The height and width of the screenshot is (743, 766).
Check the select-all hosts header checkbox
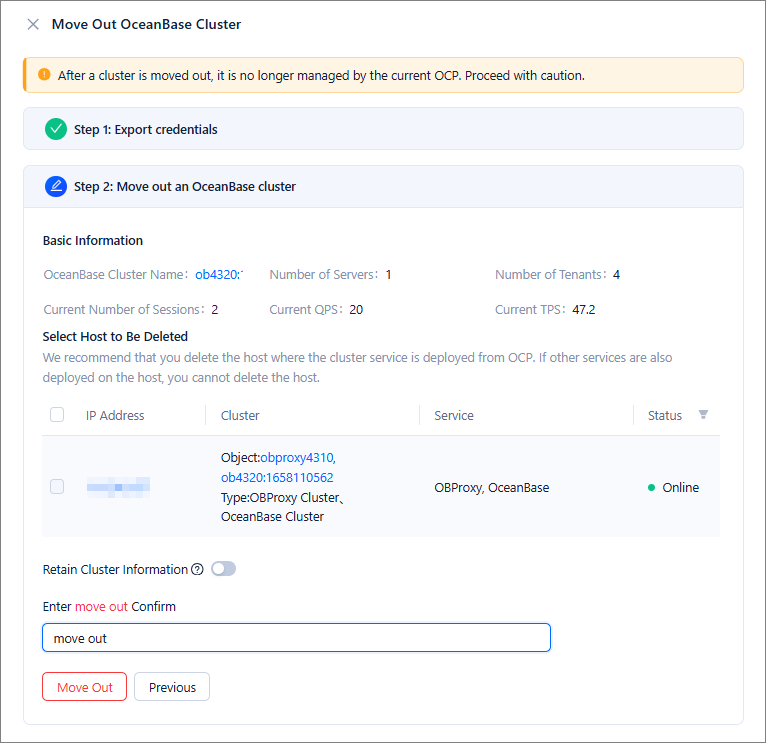[x=57, y=415]
